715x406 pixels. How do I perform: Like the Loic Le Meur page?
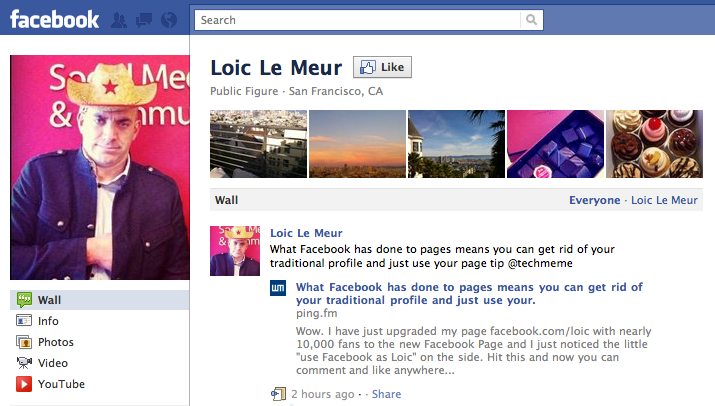click(x=382, y=67)
